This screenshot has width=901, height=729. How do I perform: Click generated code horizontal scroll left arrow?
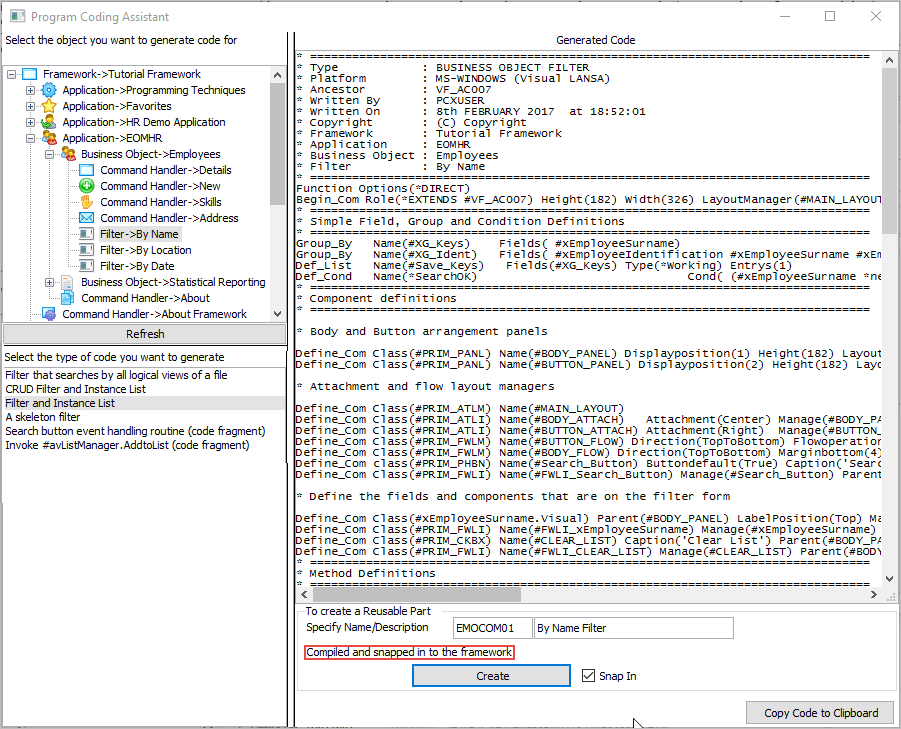click(x=305, y=595)
